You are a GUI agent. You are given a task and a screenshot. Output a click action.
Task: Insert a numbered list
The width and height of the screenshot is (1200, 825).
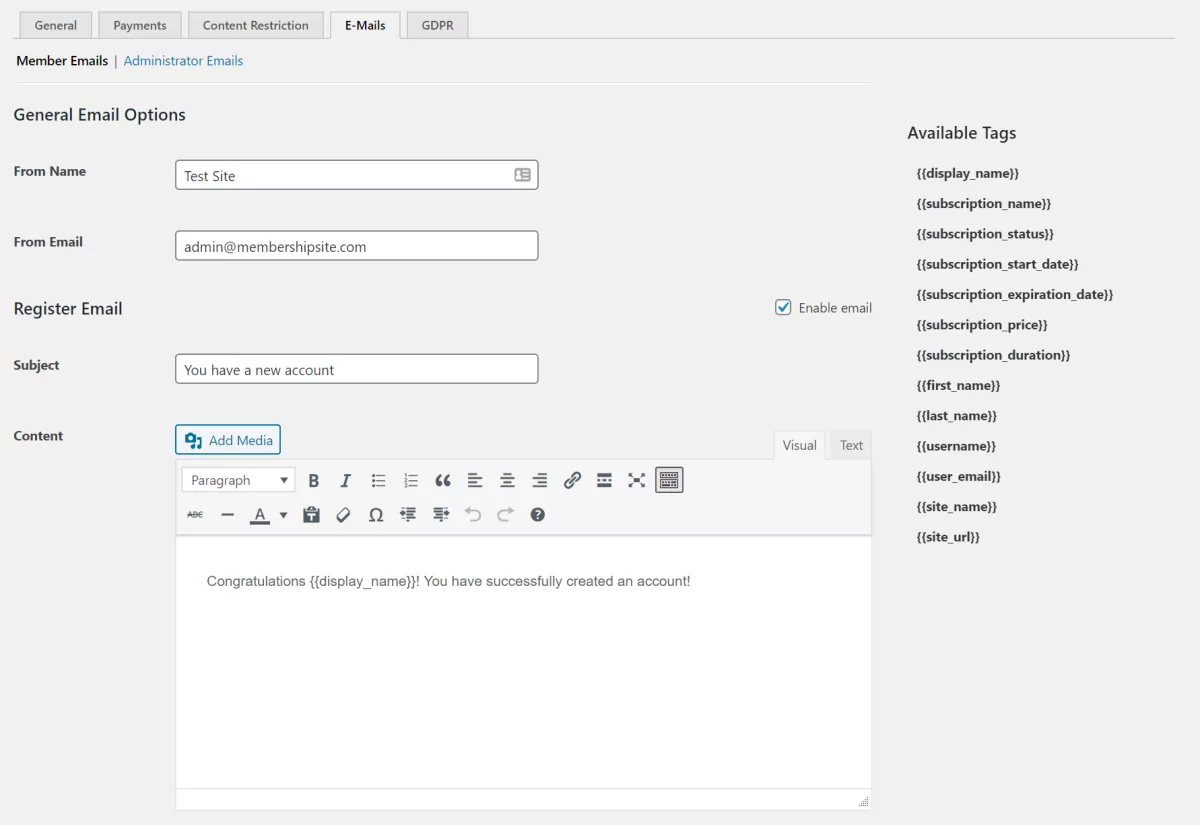[410, 481]
